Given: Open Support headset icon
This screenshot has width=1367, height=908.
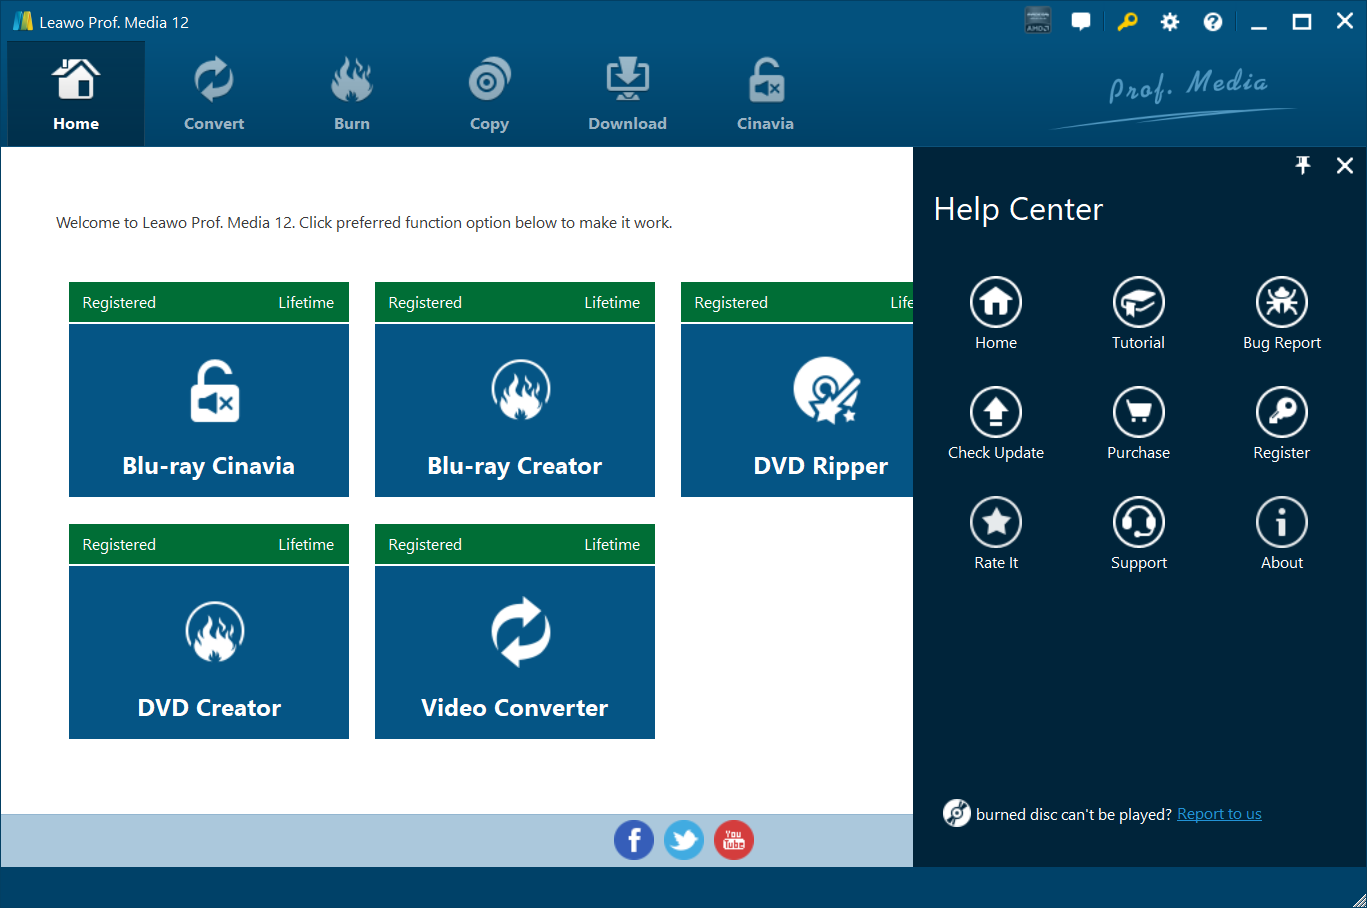Looking at the screenshot, I should 1138,522.
